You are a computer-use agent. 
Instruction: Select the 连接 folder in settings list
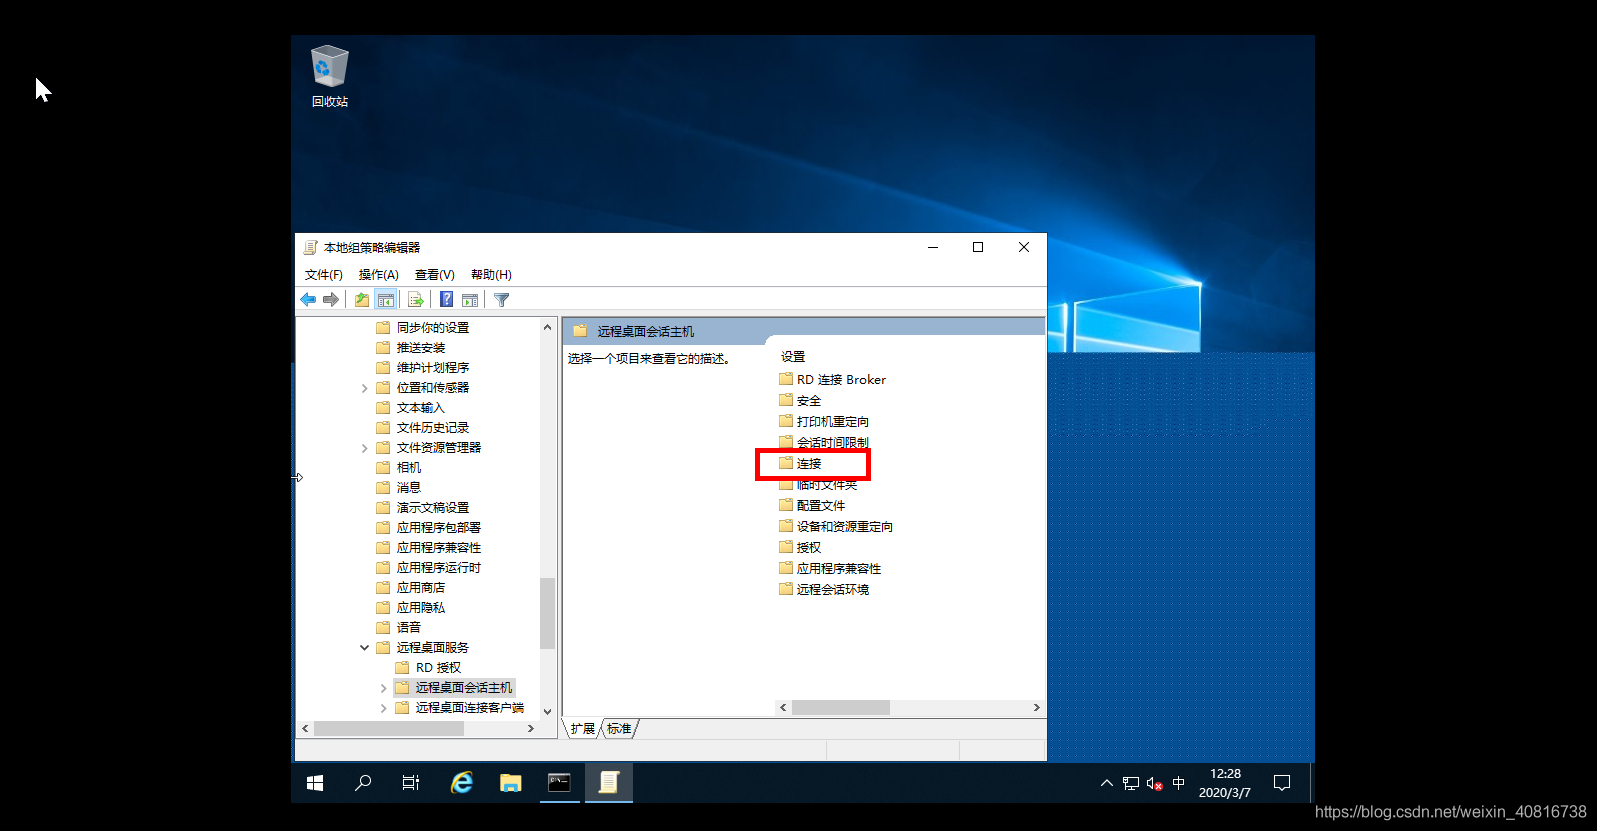[808, 464]
